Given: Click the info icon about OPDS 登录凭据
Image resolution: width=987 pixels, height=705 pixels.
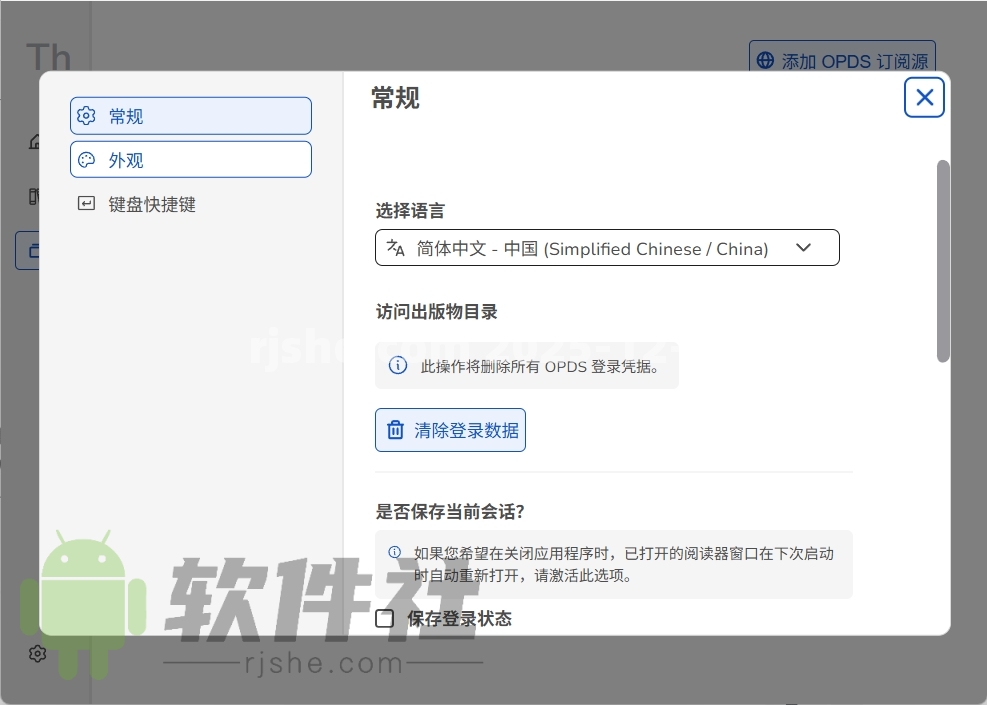Looking at the screenshot, I should (397, 366).
